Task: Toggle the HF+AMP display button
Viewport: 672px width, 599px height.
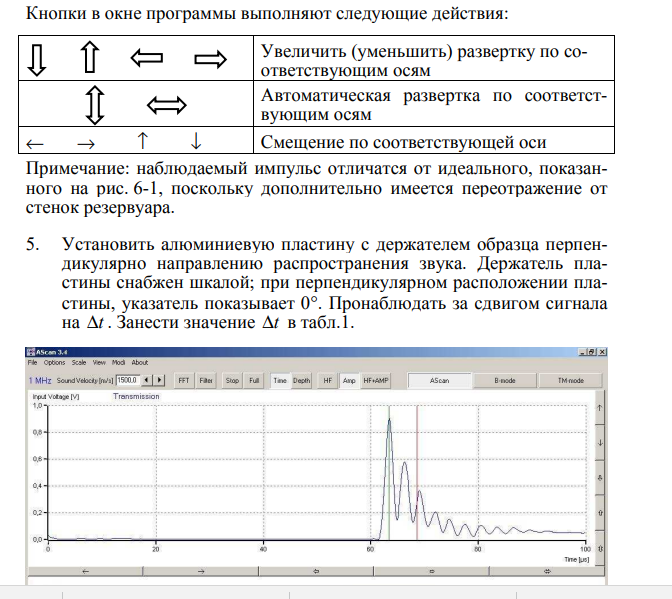Action: click(376, 380)
